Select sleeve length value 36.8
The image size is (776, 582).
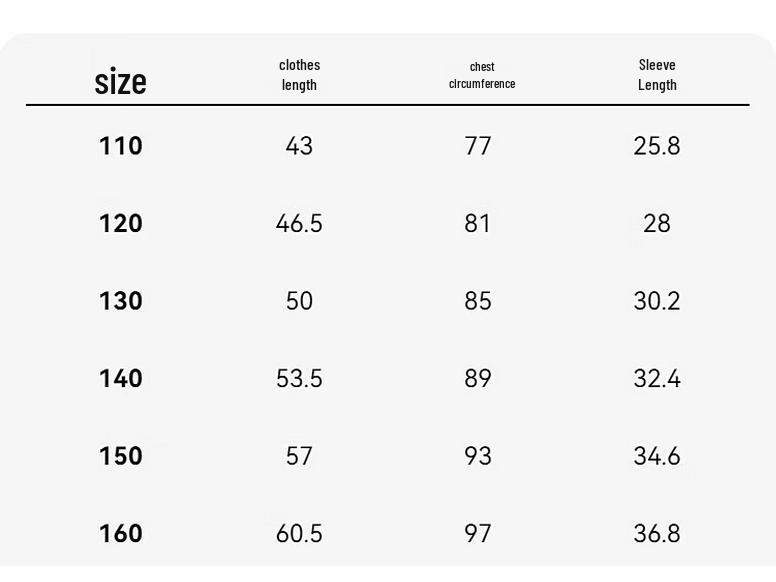(x=657, y=534)
